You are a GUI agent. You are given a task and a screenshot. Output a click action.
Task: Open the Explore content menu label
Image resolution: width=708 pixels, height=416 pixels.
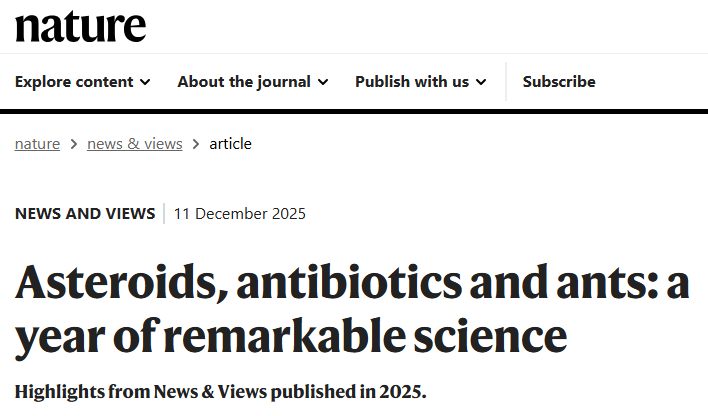[x=74, y=82]
